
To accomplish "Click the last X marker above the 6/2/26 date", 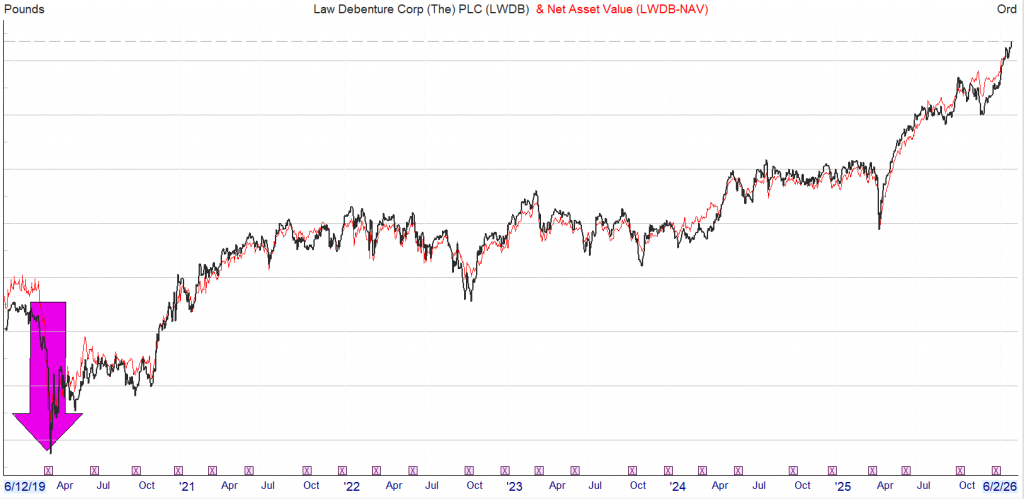I will click(x=995, y=469).
